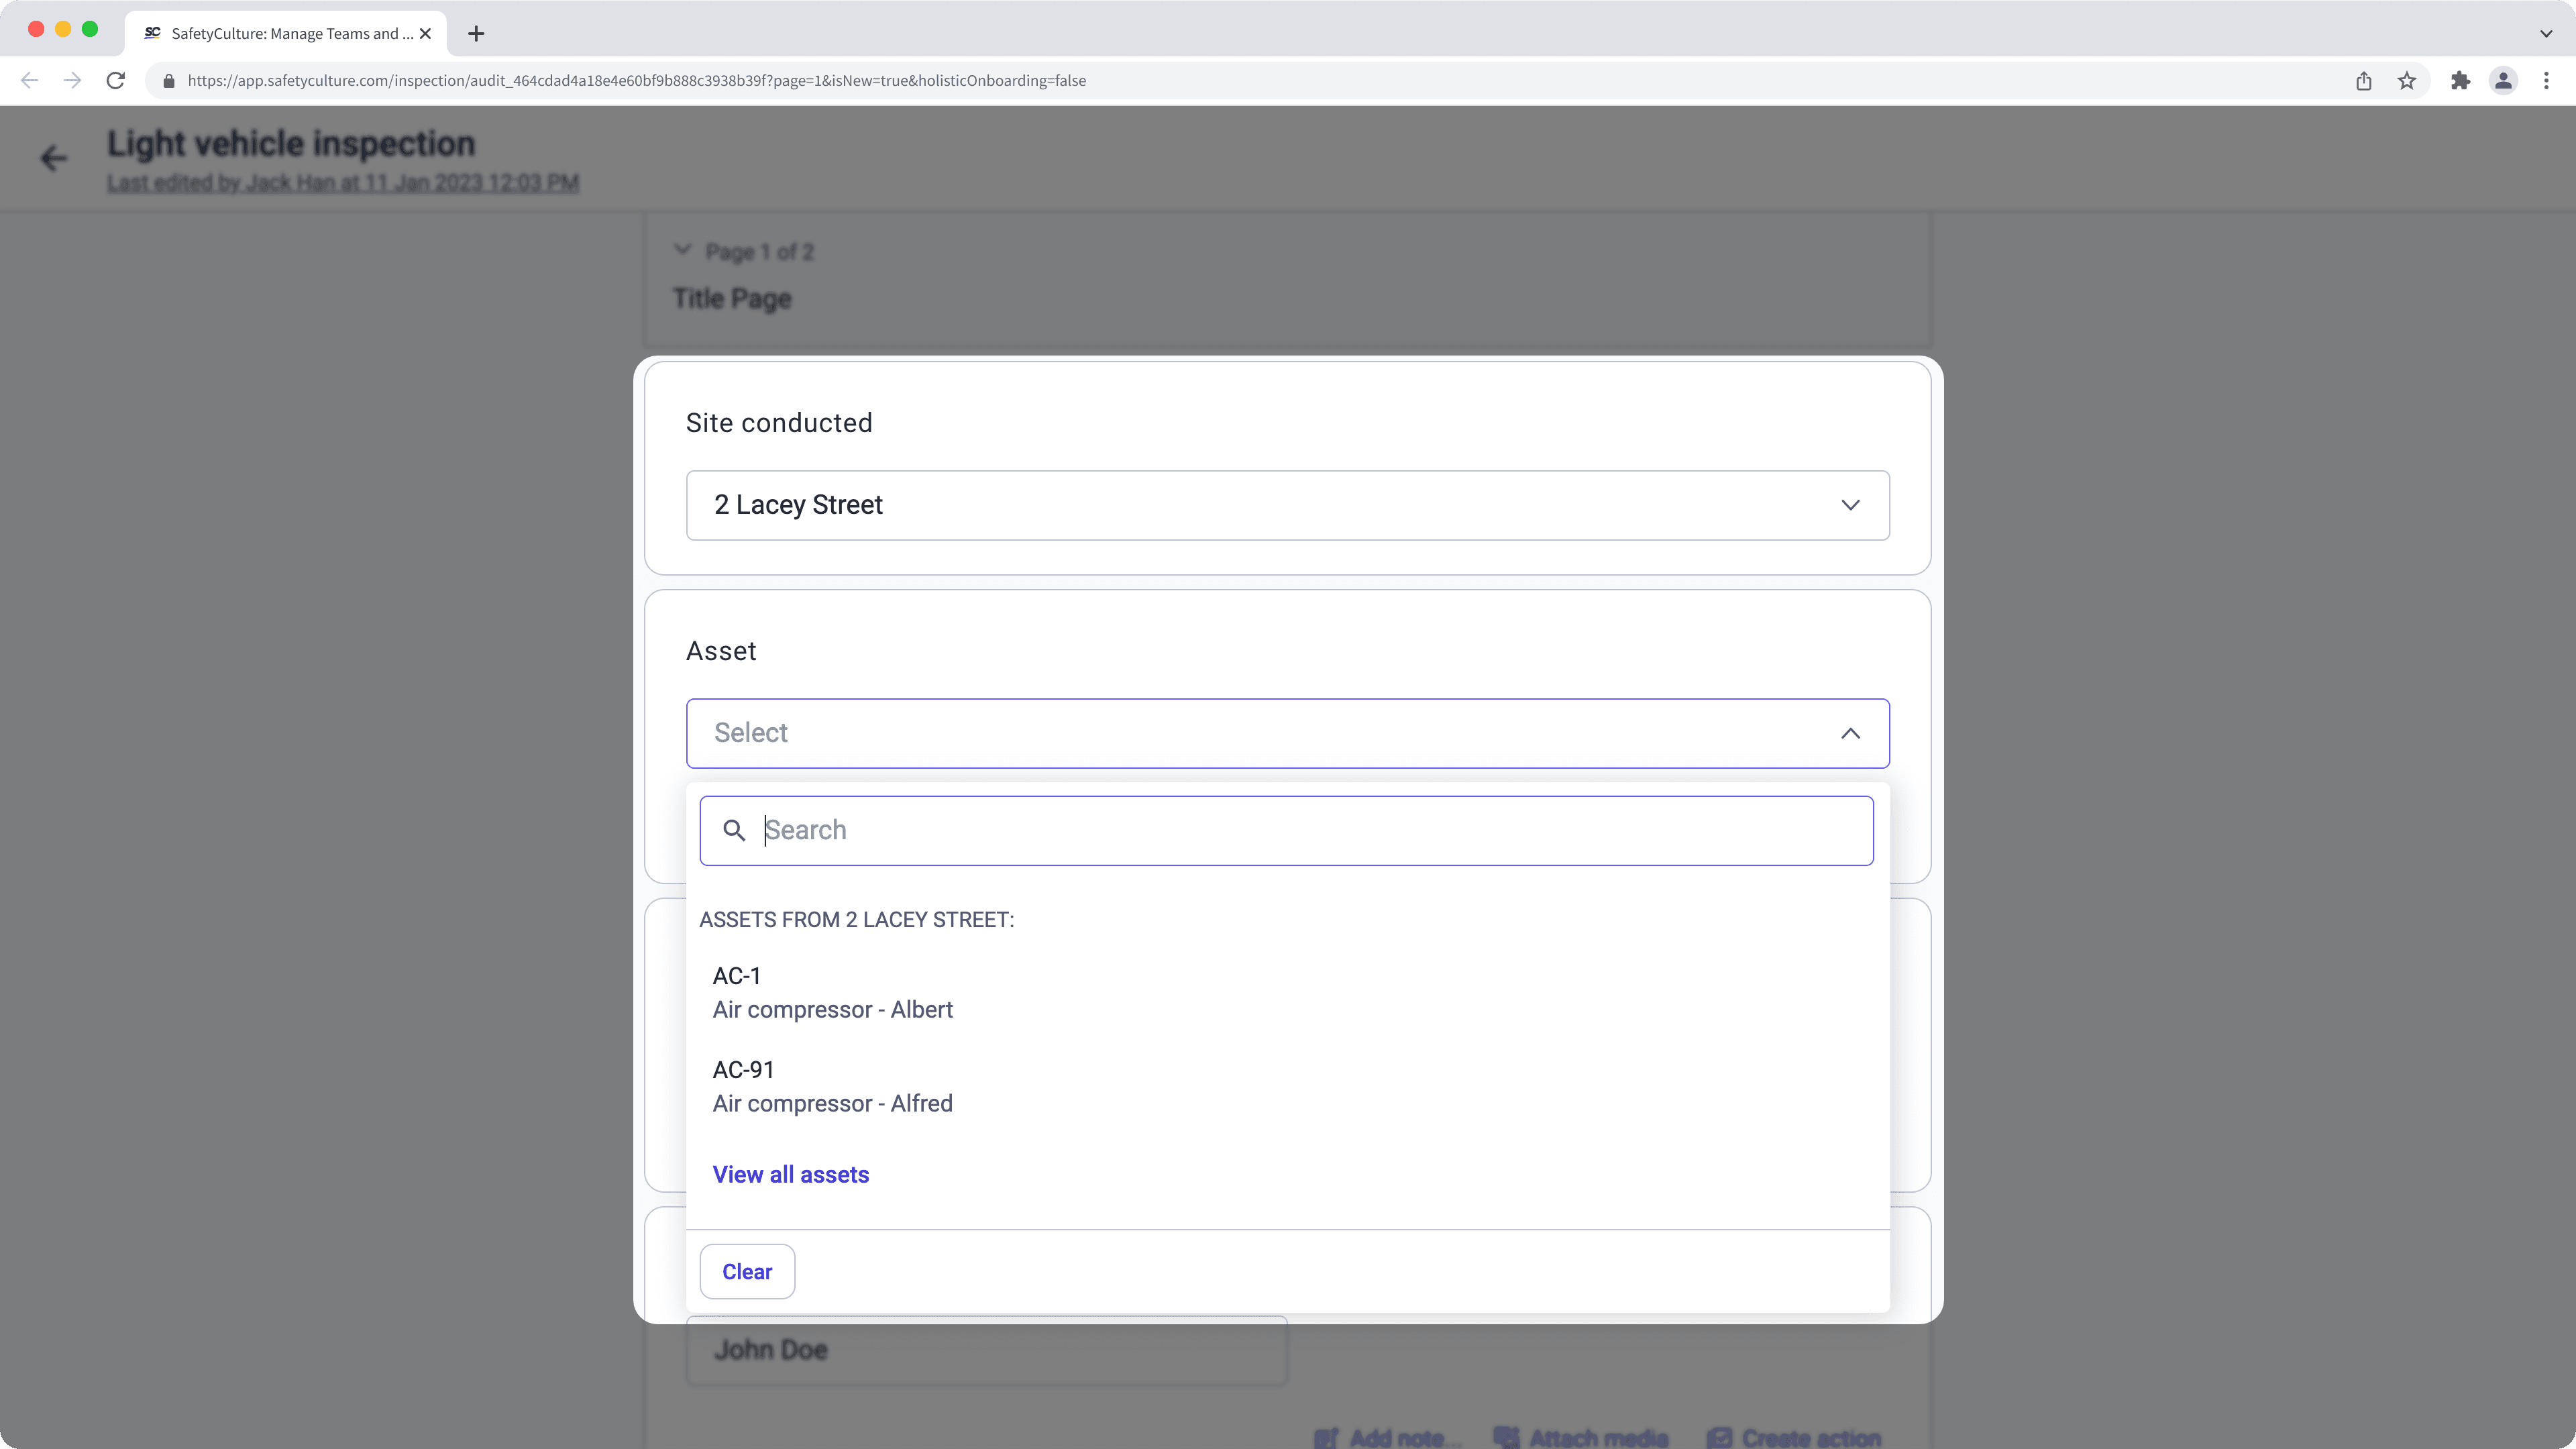
Task: Click the browser back navigation arrow
Action: pos(29,80)
